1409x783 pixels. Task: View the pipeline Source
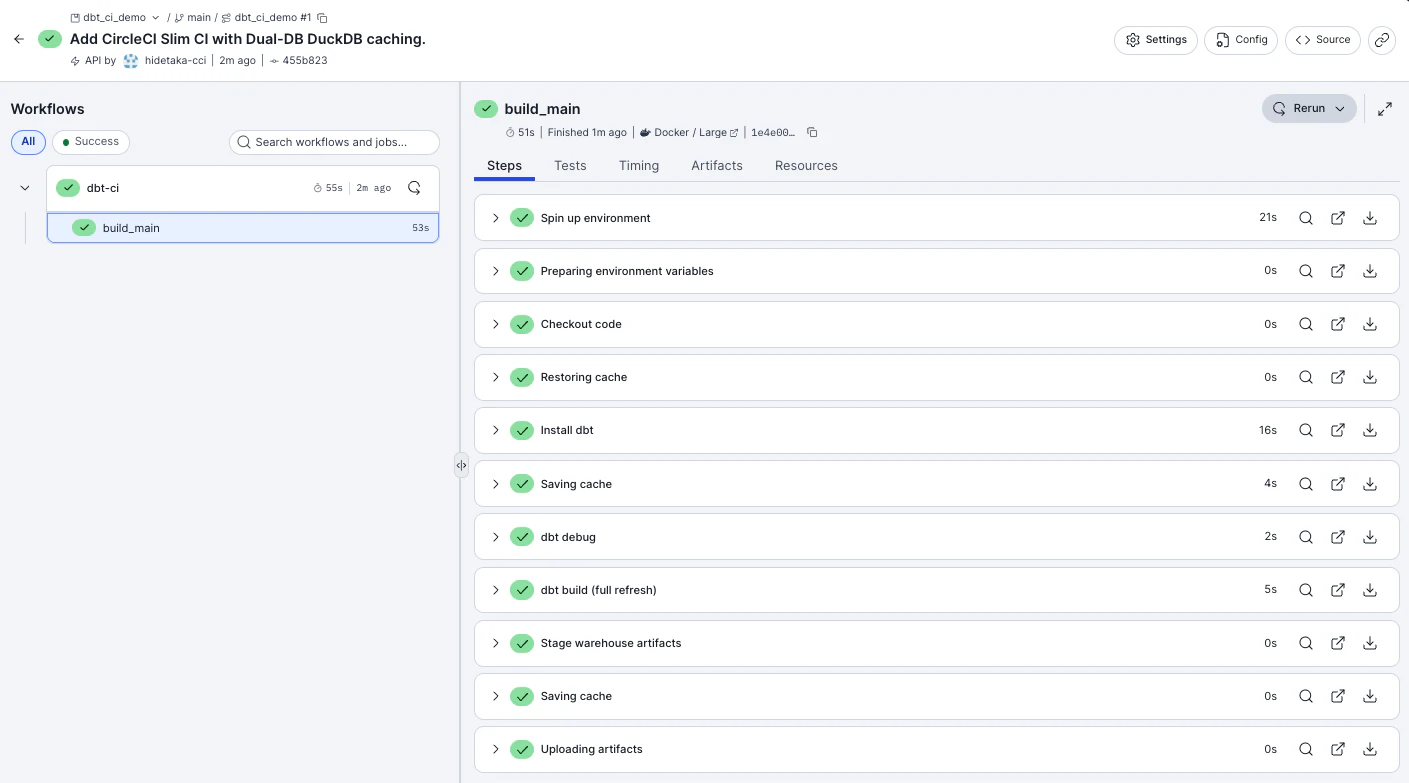[1323, 40]
